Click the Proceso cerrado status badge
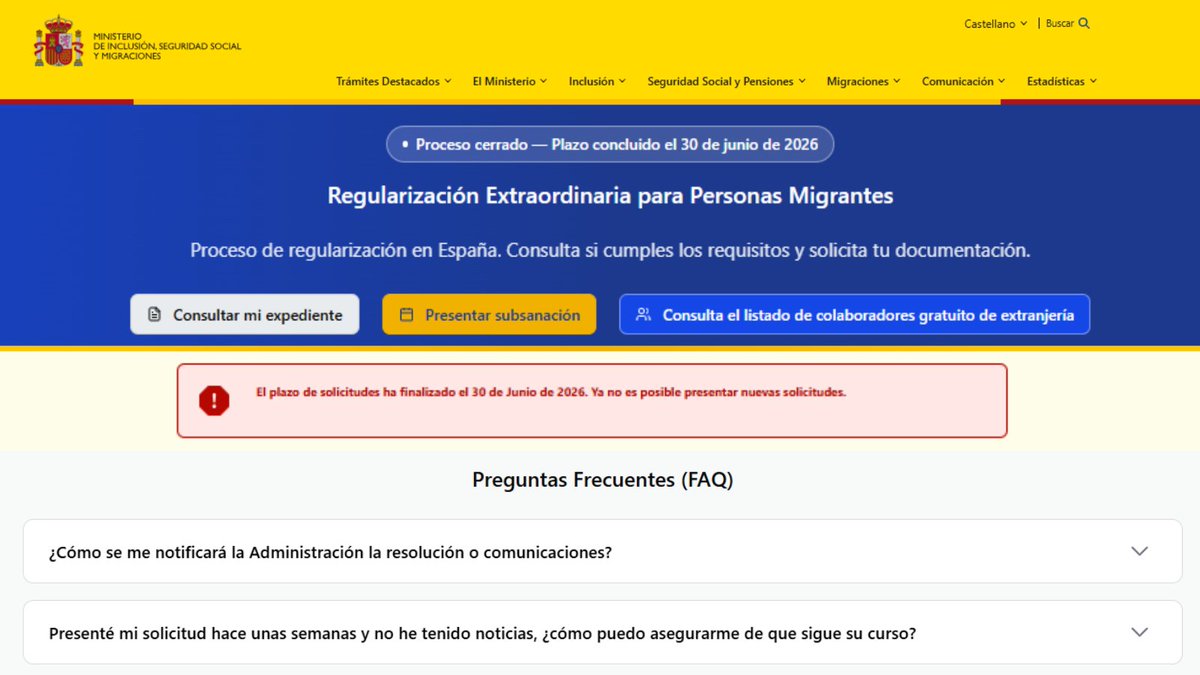 (x=610, y=144)
